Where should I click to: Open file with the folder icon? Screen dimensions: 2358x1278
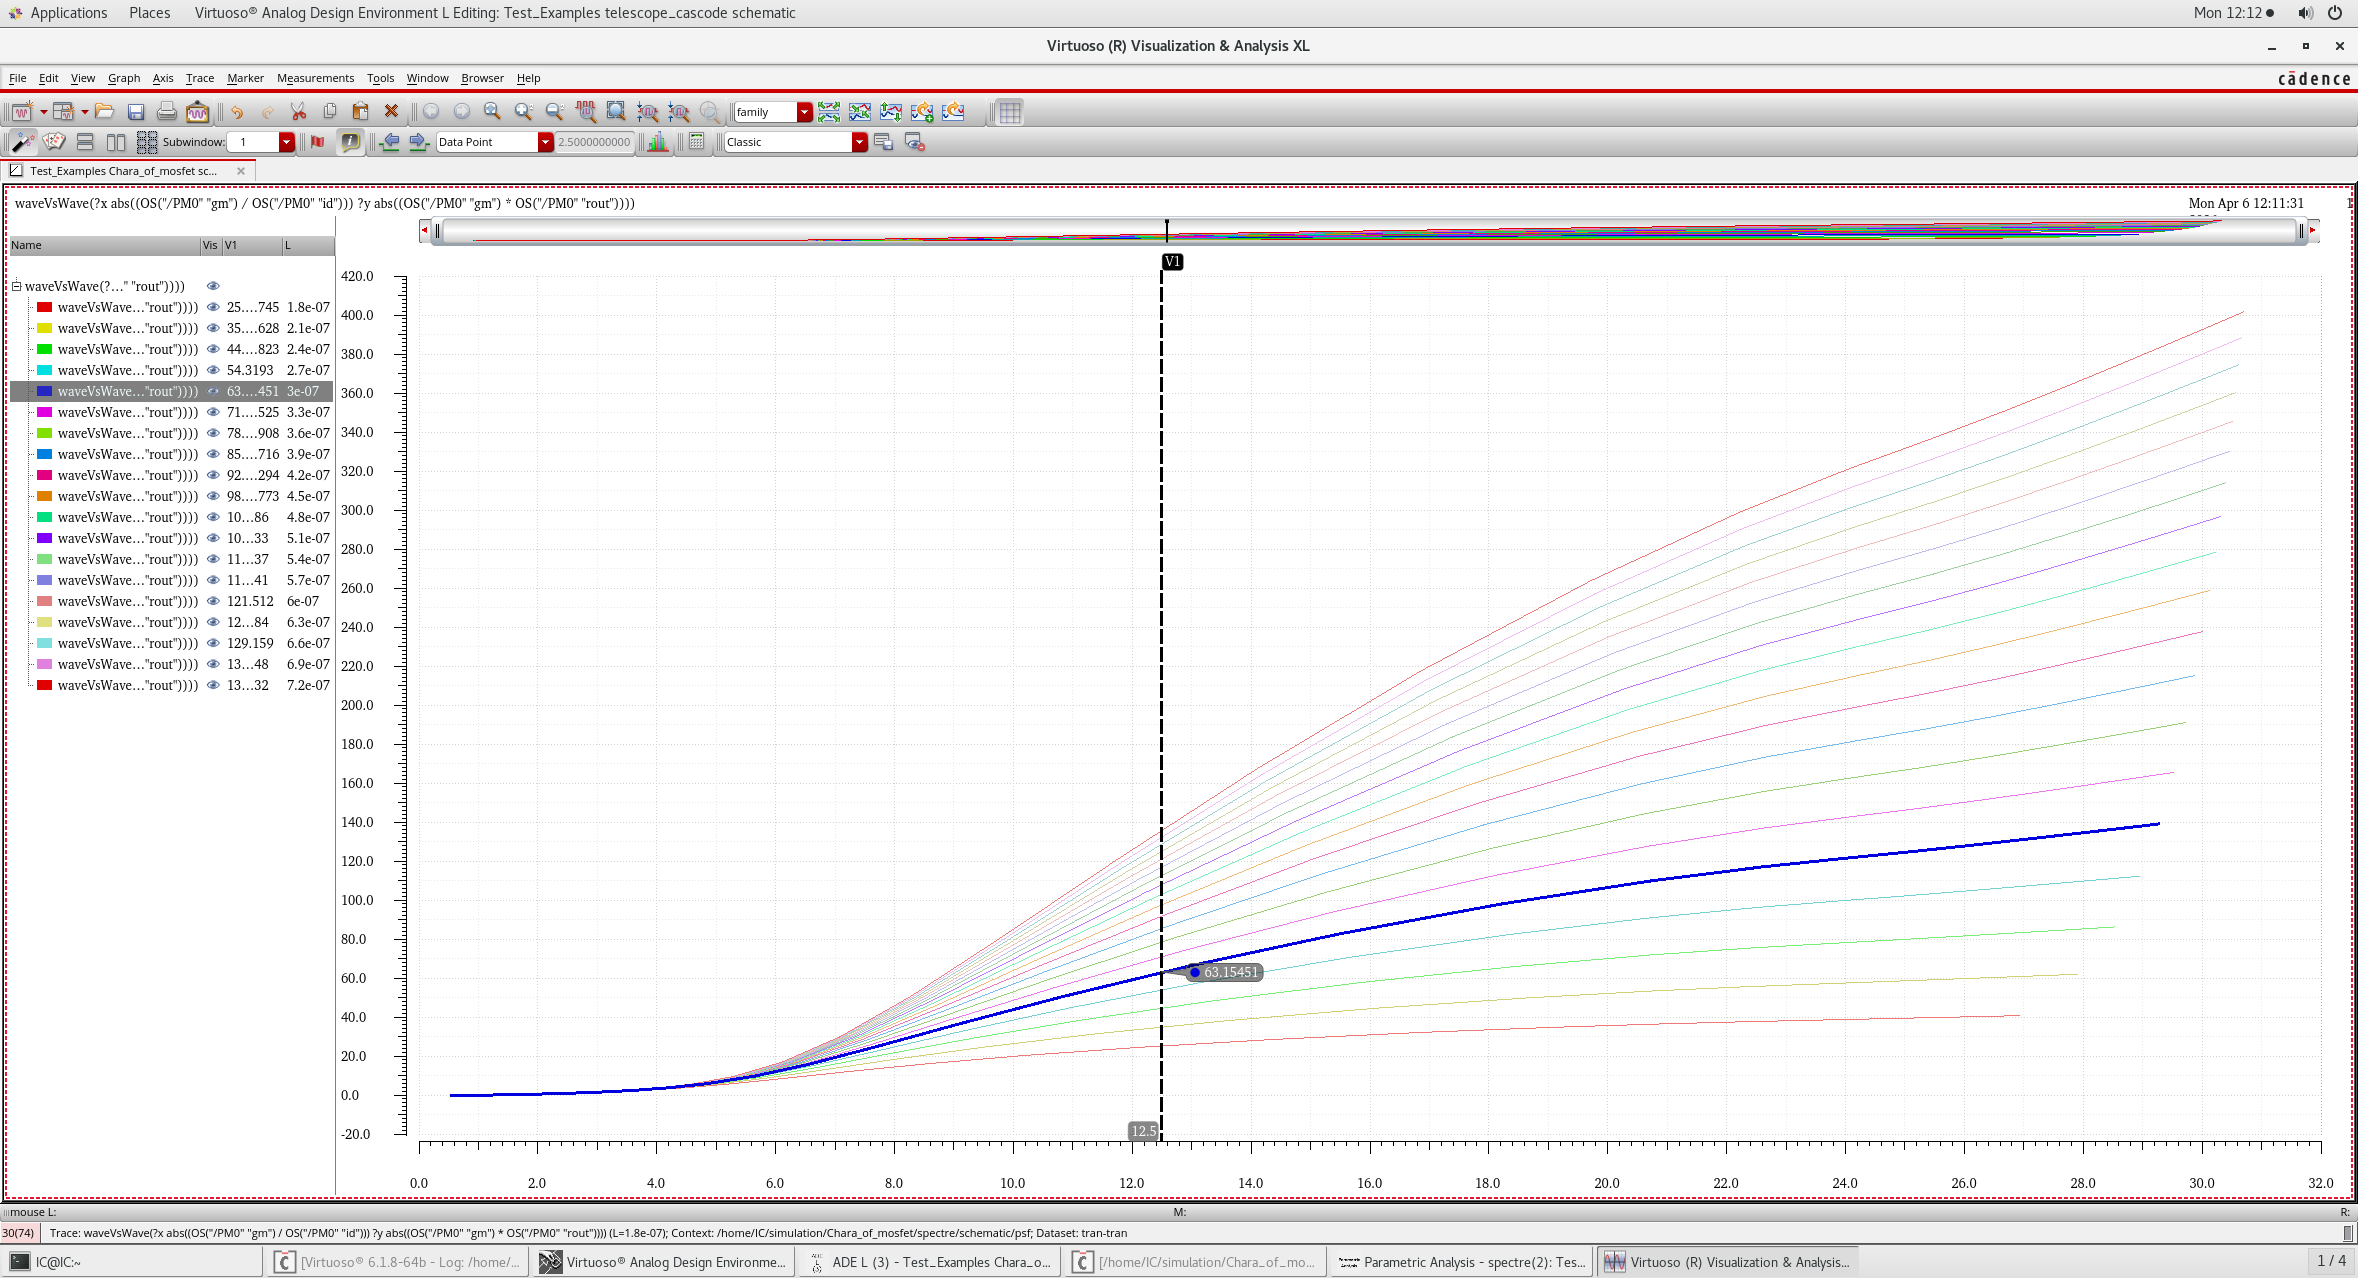click(105, 112)
